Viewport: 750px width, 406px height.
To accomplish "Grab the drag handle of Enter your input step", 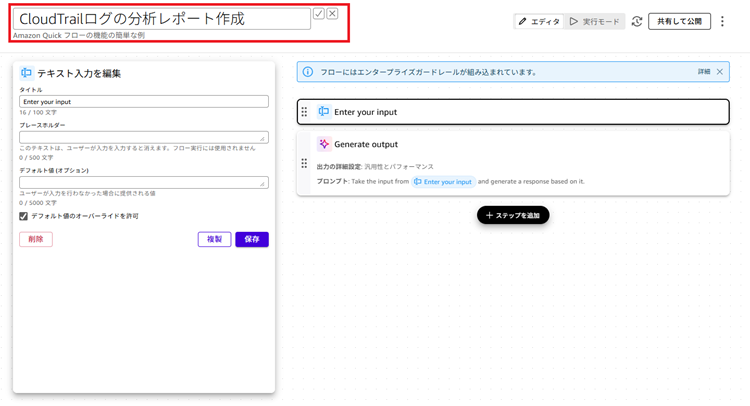I will point(305,112).
